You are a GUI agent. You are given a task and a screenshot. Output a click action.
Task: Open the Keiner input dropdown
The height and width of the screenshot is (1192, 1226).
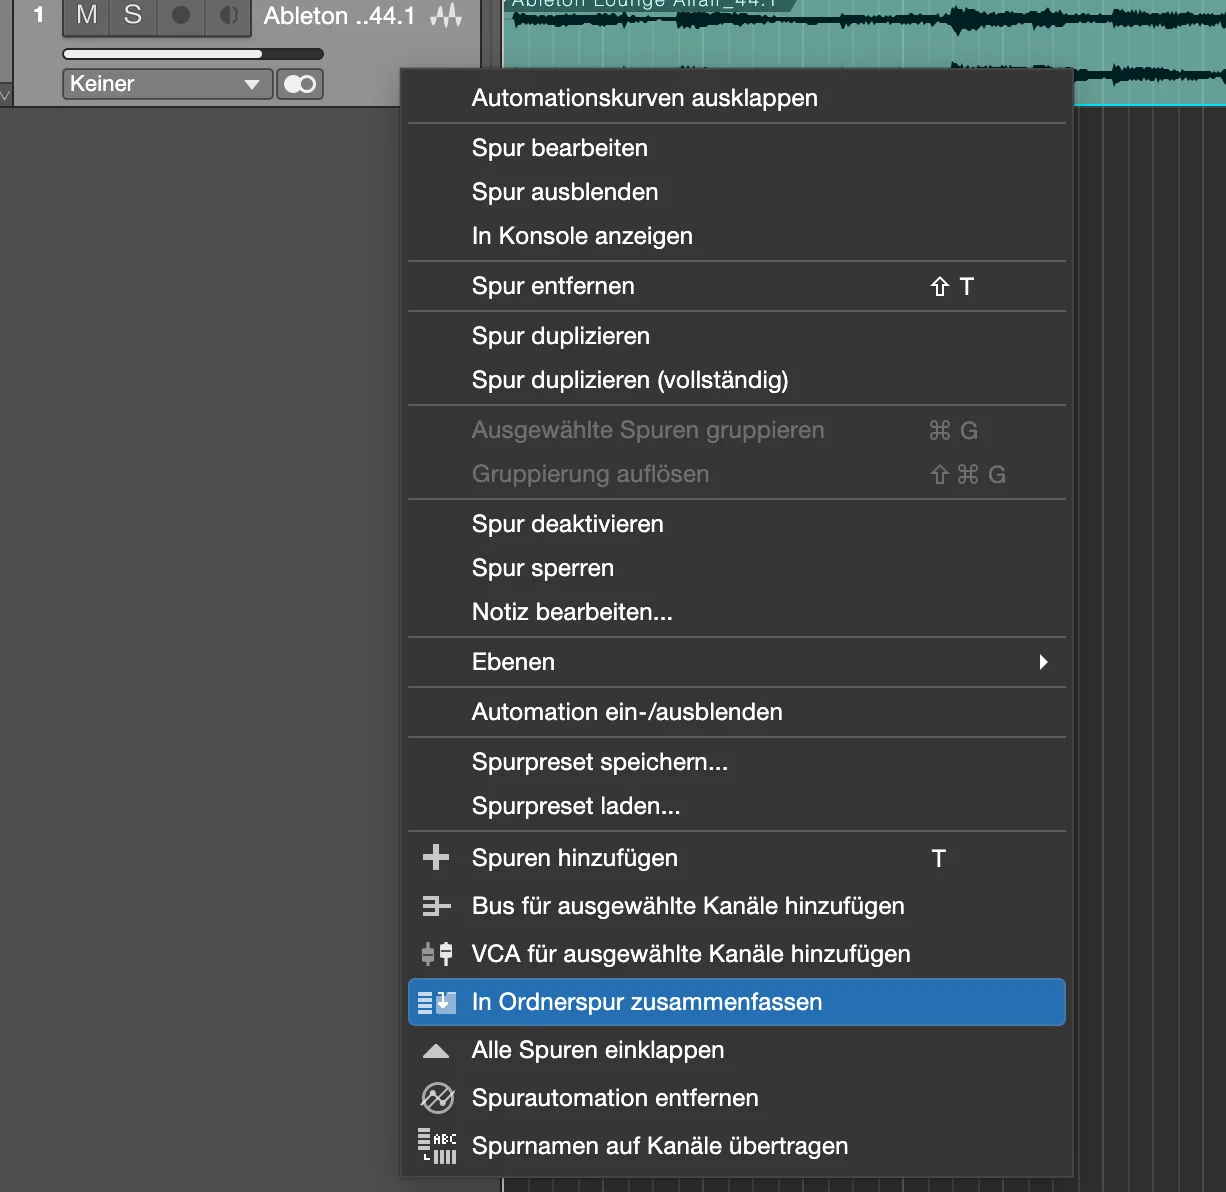167,84
